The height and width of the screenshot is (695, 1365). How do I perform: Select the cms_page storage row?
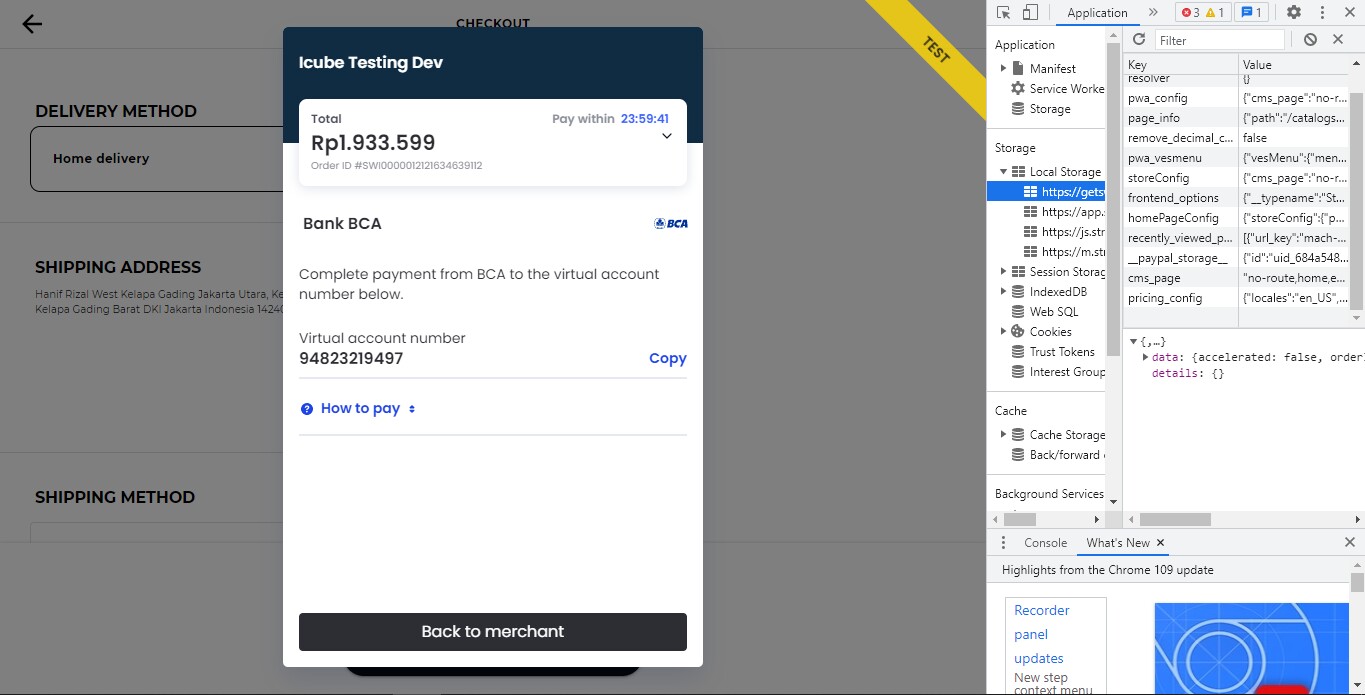point(1236,278)
